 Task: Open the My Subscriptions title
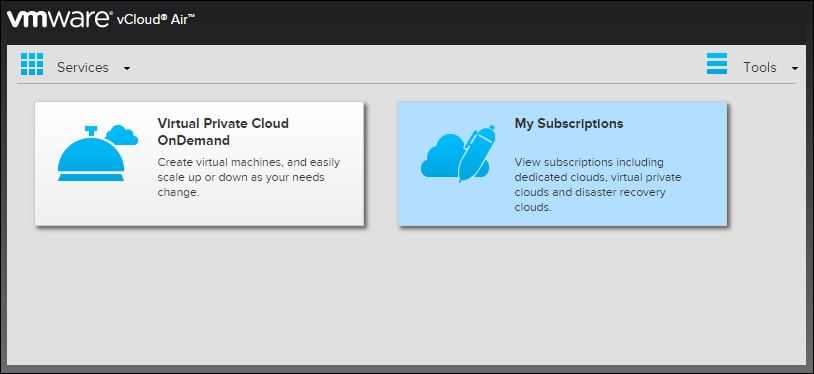point(568,124)
